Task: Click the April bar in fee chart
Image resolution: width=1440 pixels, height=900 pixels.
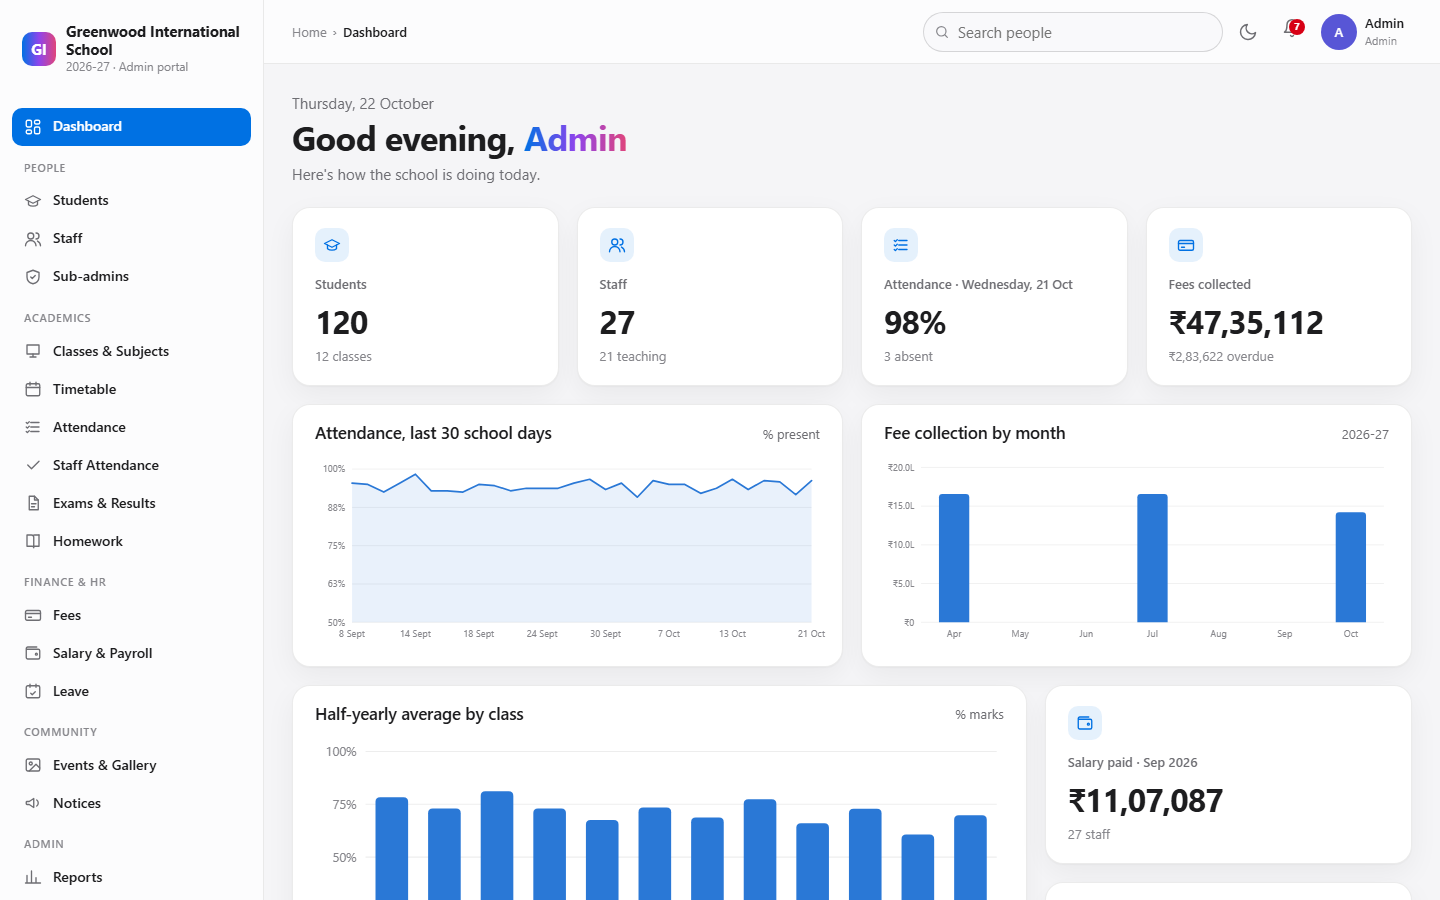Action: click(954, 558)
